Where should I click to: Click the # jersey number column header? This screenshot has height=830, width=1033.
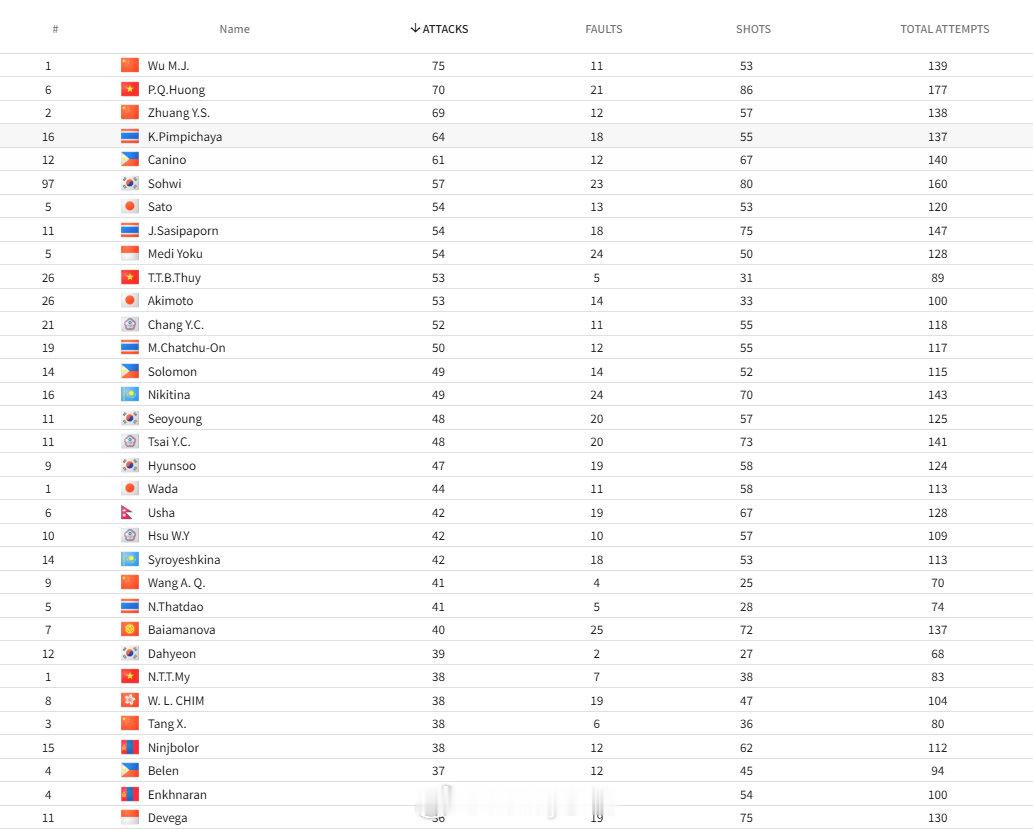tap(55, 29)
